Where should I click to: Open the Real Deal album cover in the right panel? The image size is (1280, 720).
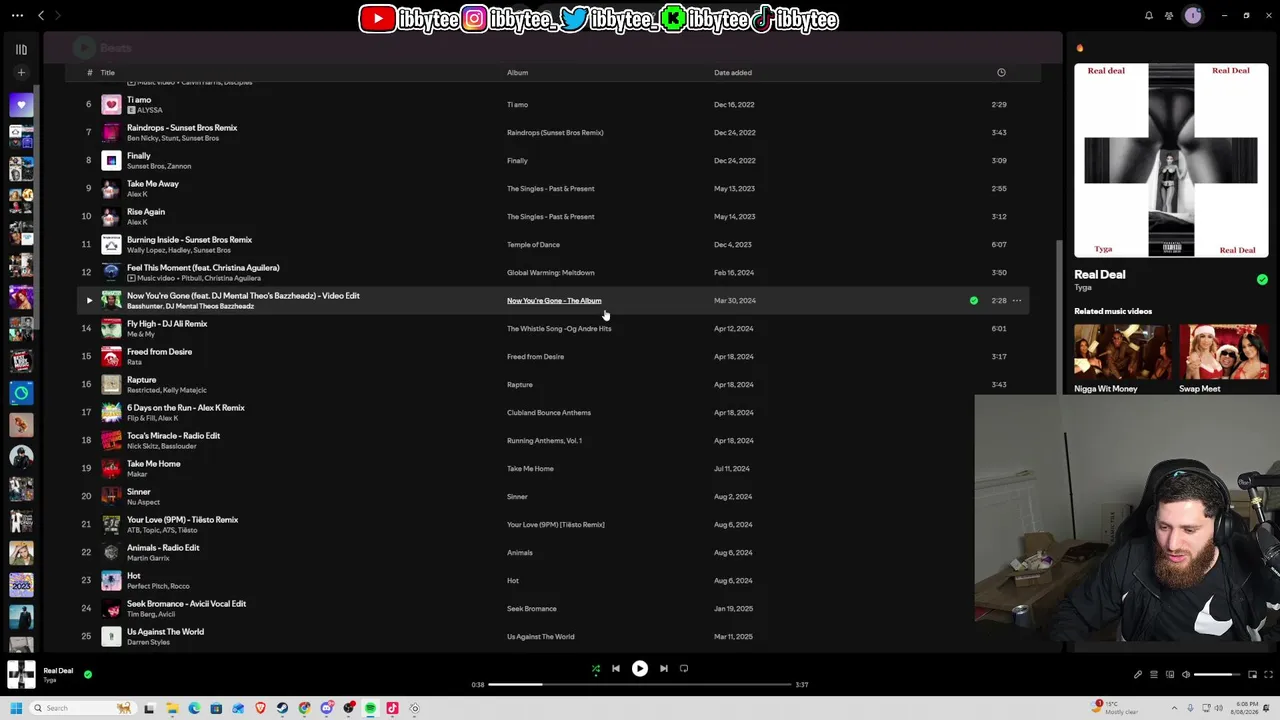tap(1171, 160)
